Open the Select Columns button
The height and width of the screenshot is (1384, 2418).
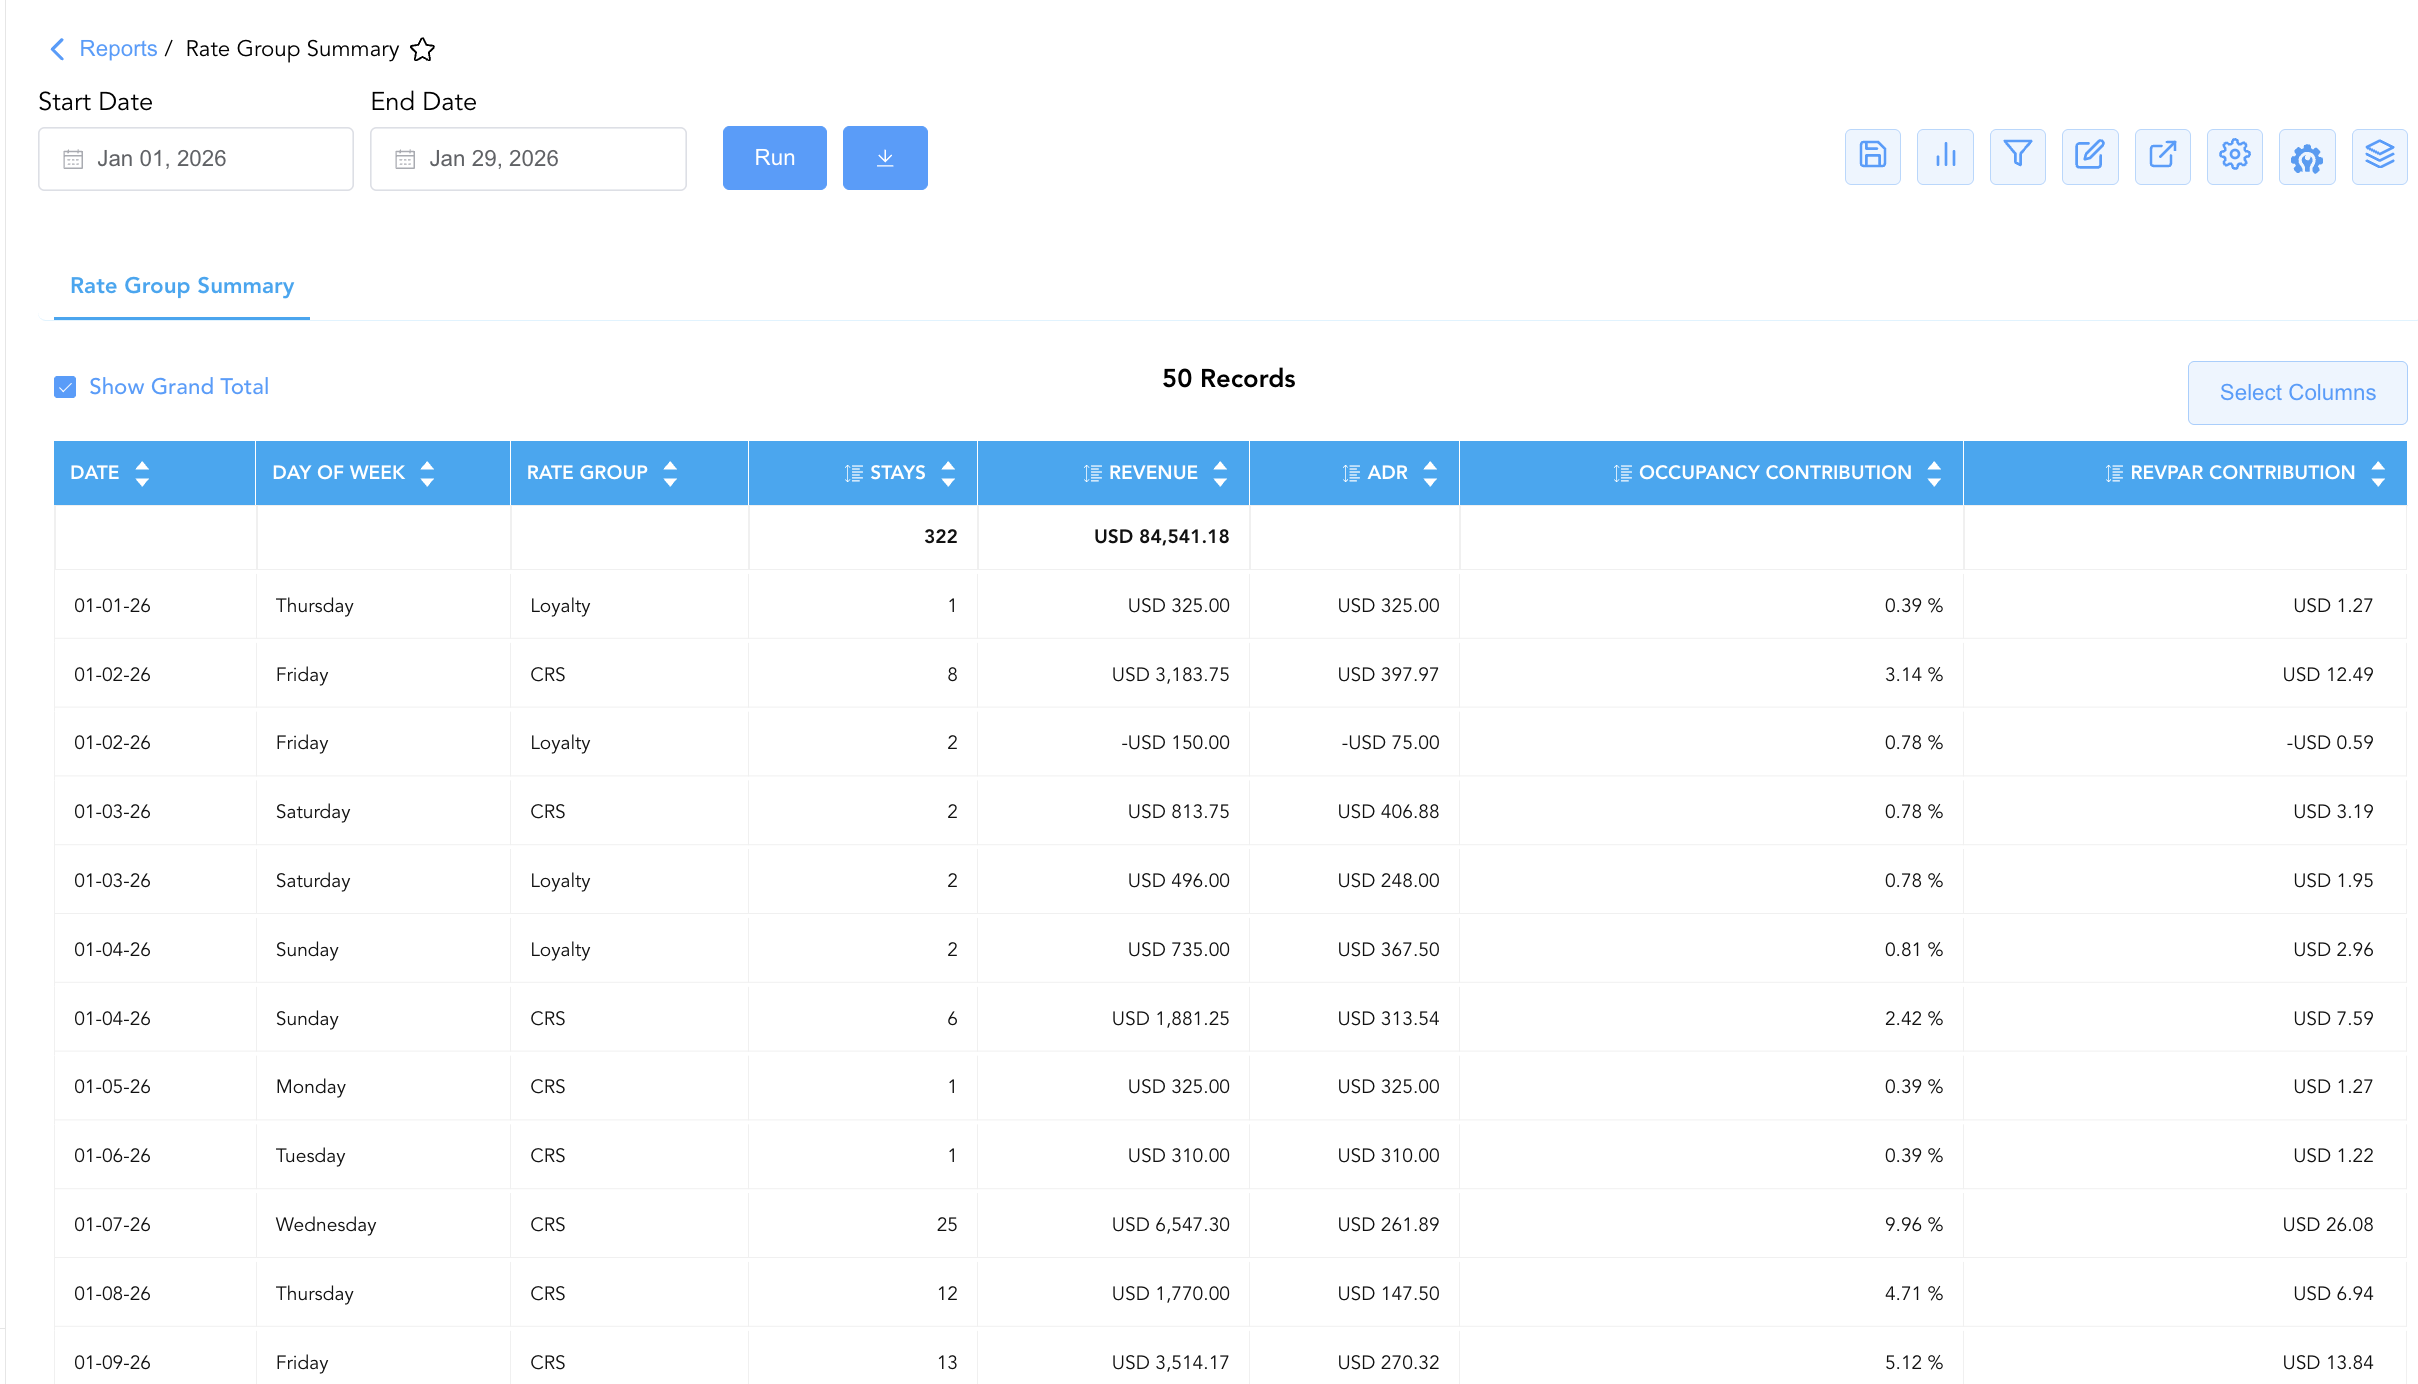click(2297, 393)
